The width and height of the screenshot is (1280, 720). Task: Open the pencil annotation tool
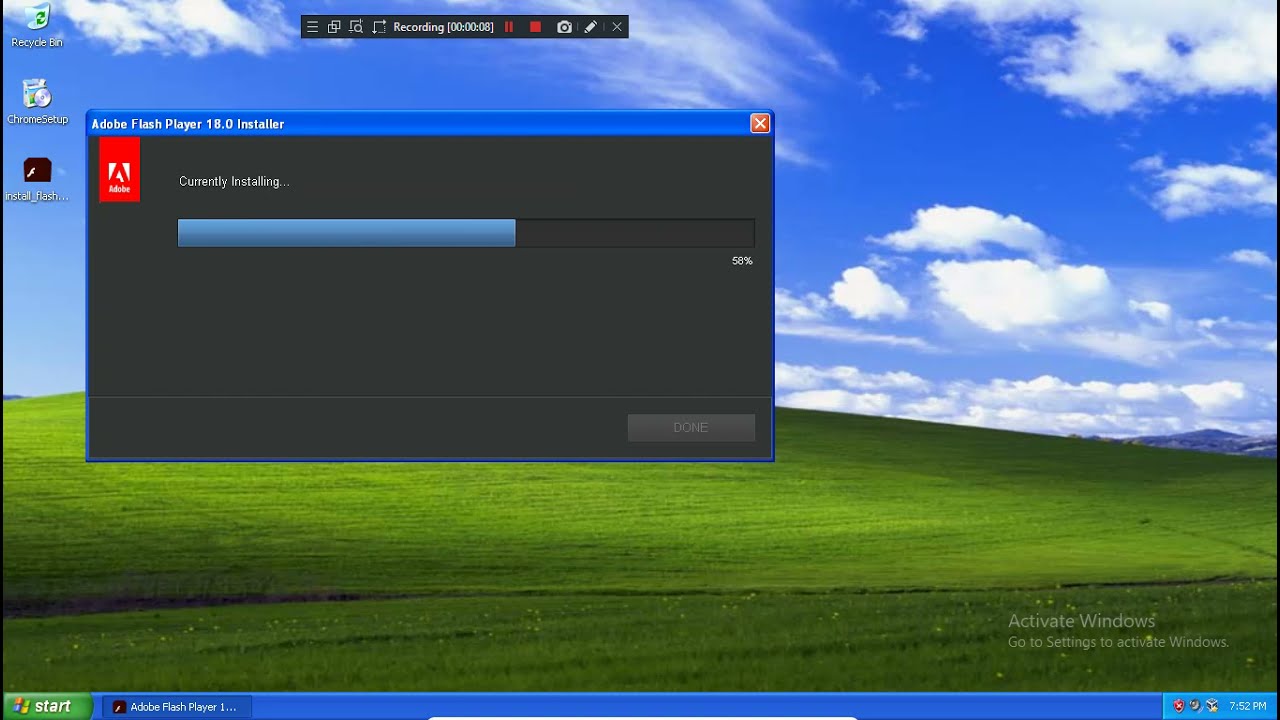click(591, 27)
